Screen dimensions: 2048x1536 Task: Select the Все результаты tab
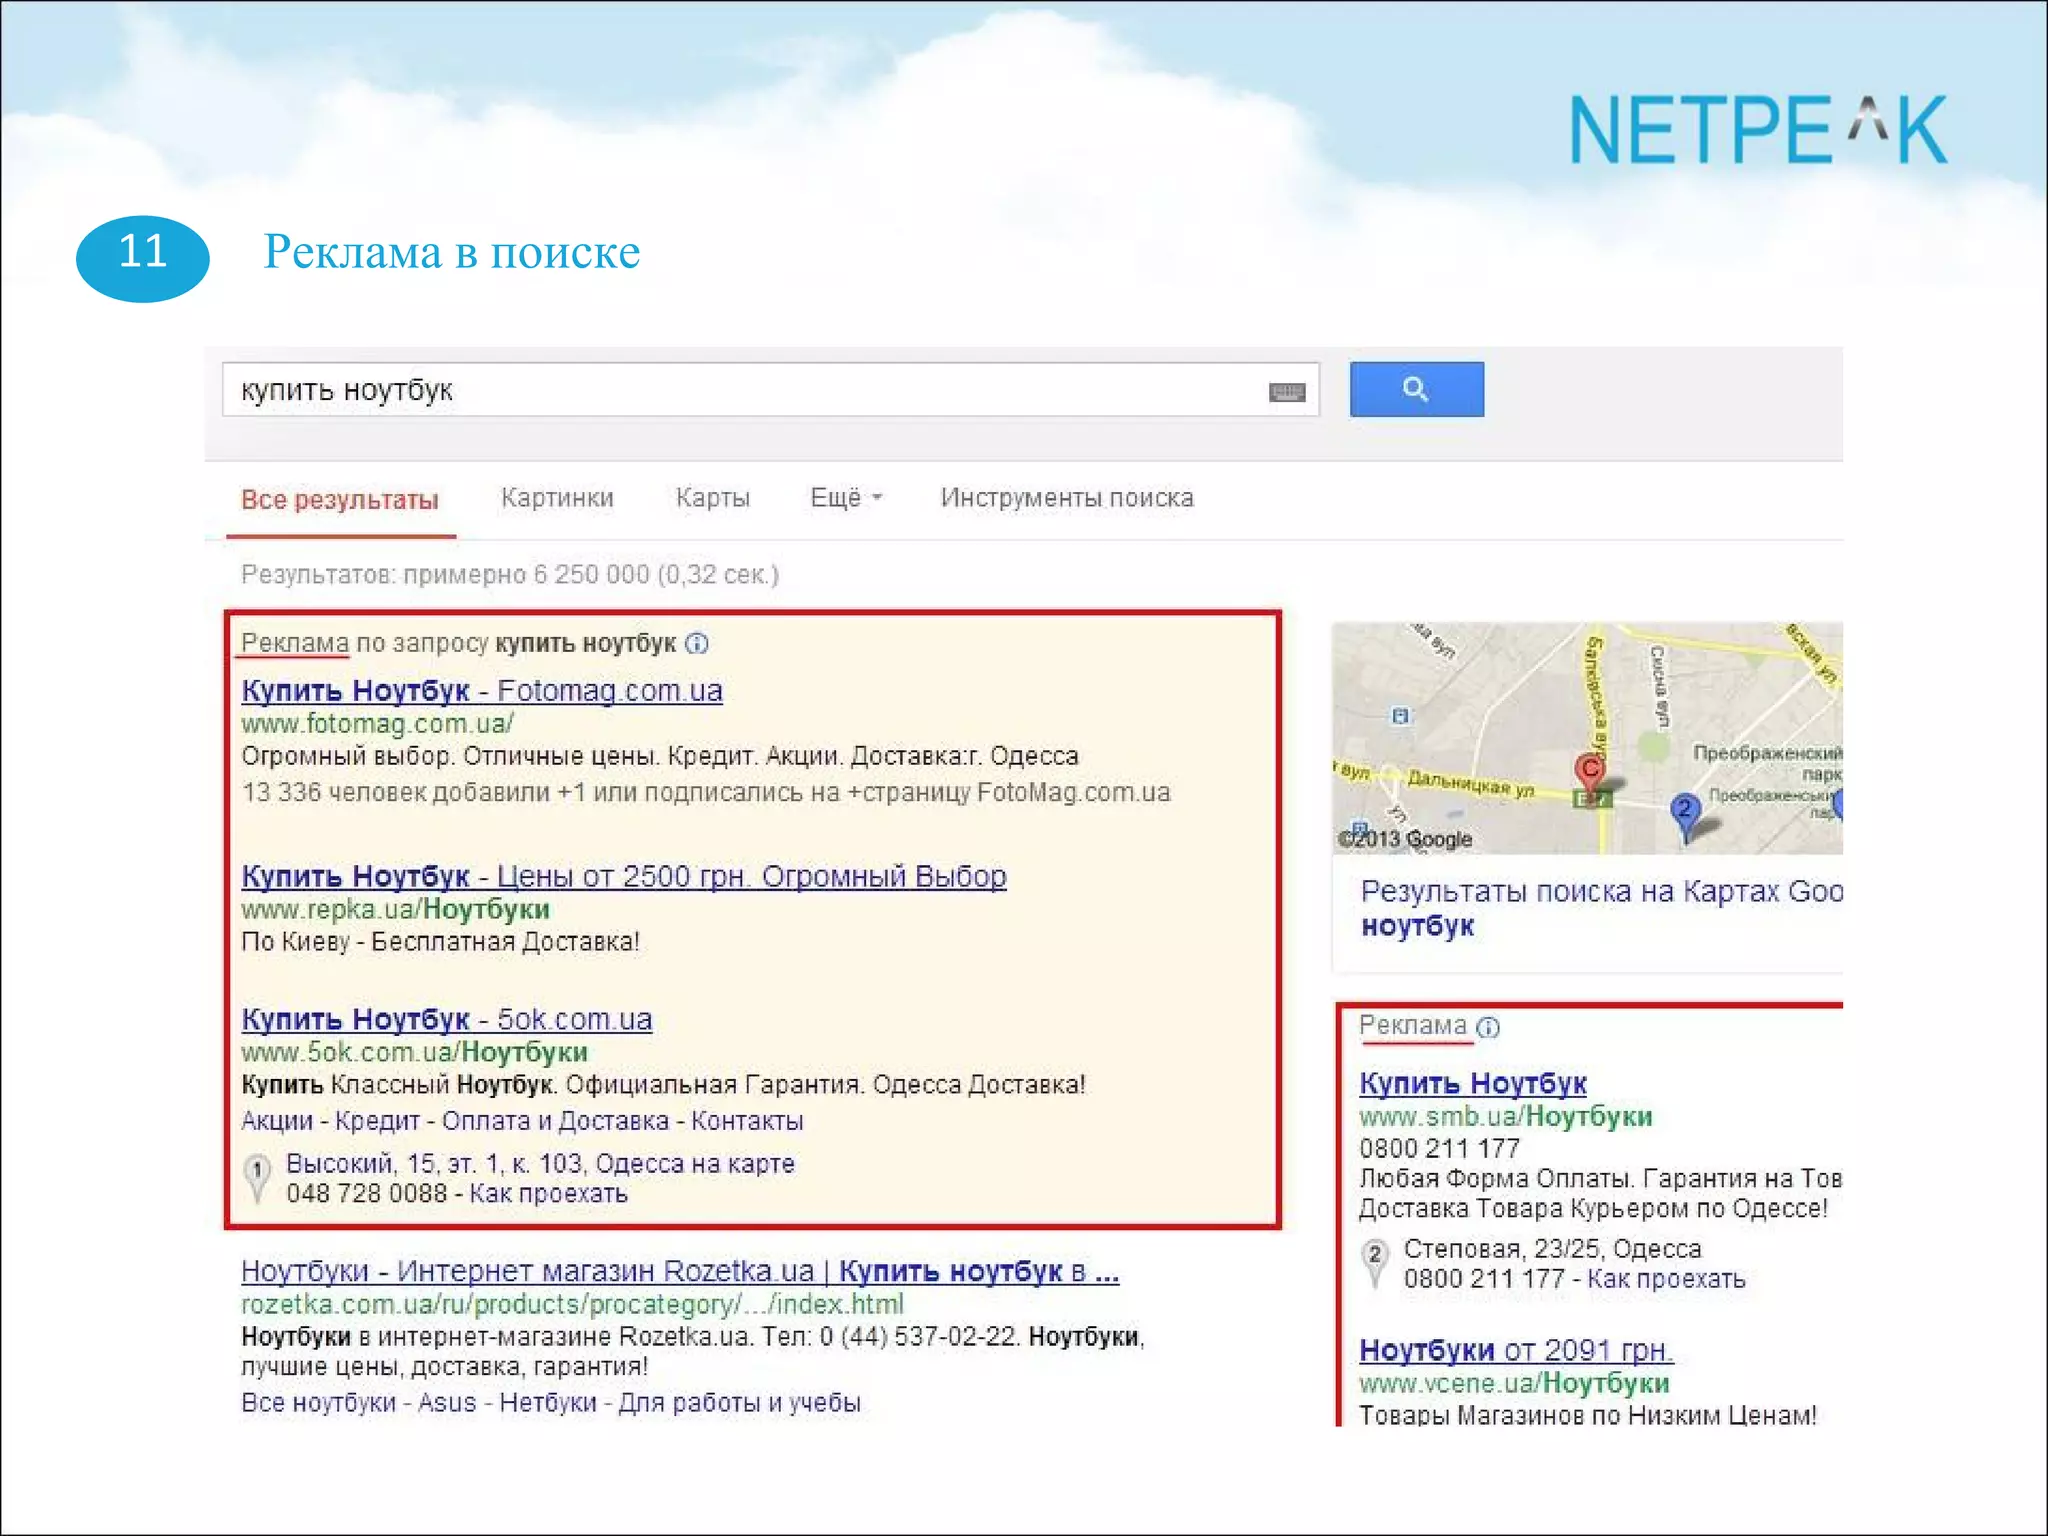click(340, 499)
